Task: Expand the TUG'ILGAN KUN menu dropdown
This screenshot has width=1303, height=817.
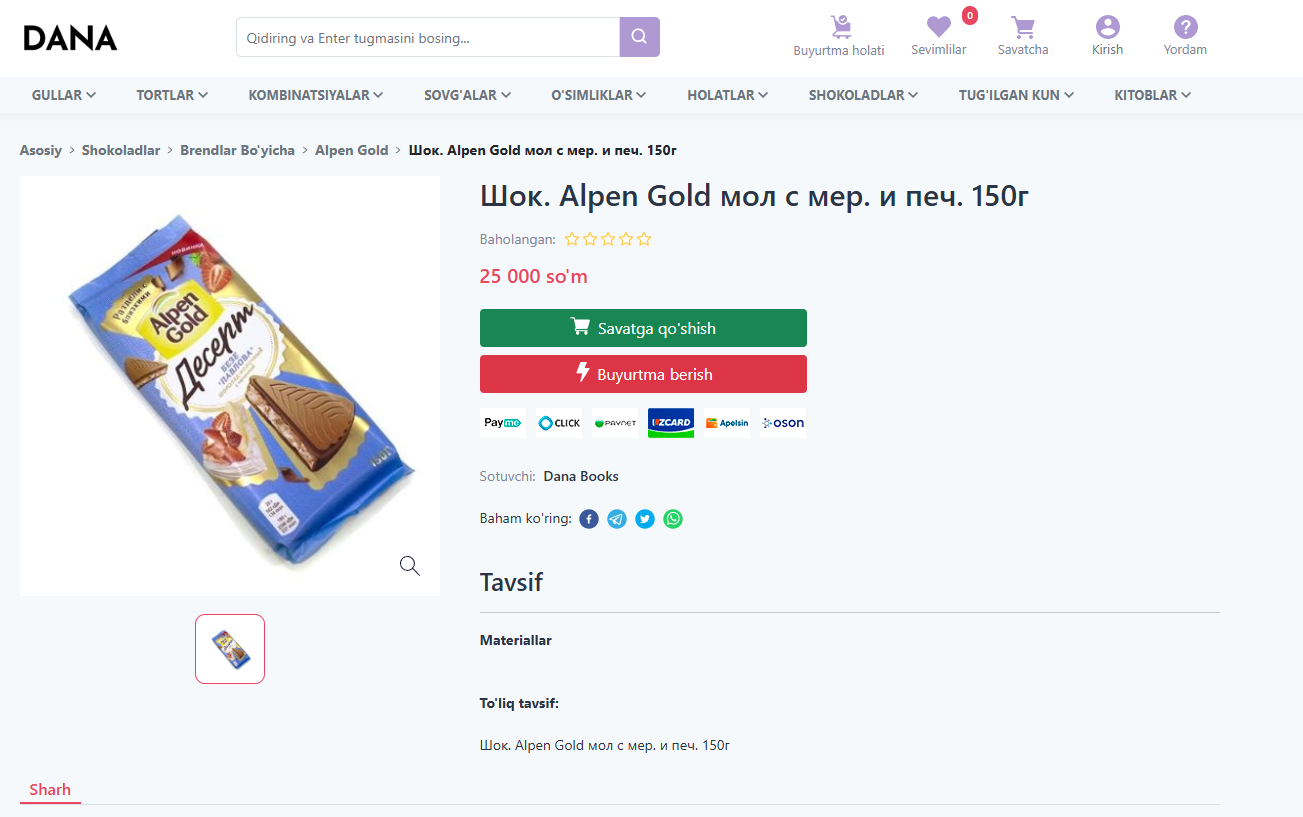Action: (x=1016, y=95)
